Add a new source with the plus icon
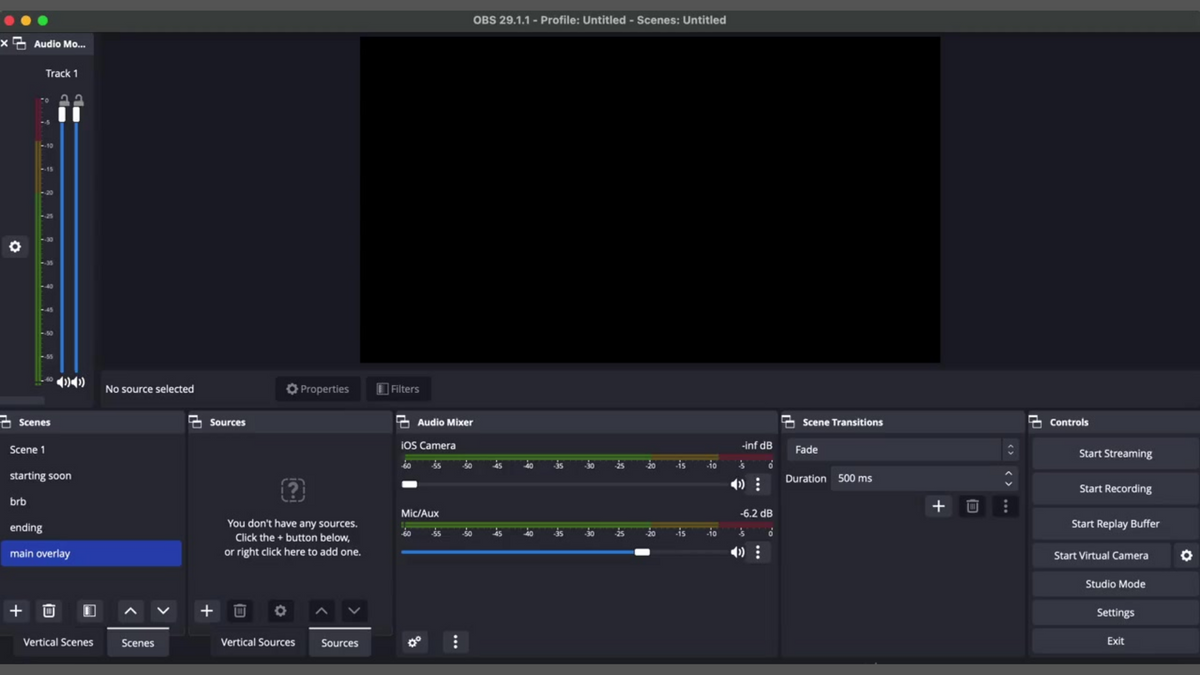1200x675 pixels. click(206, 610)
